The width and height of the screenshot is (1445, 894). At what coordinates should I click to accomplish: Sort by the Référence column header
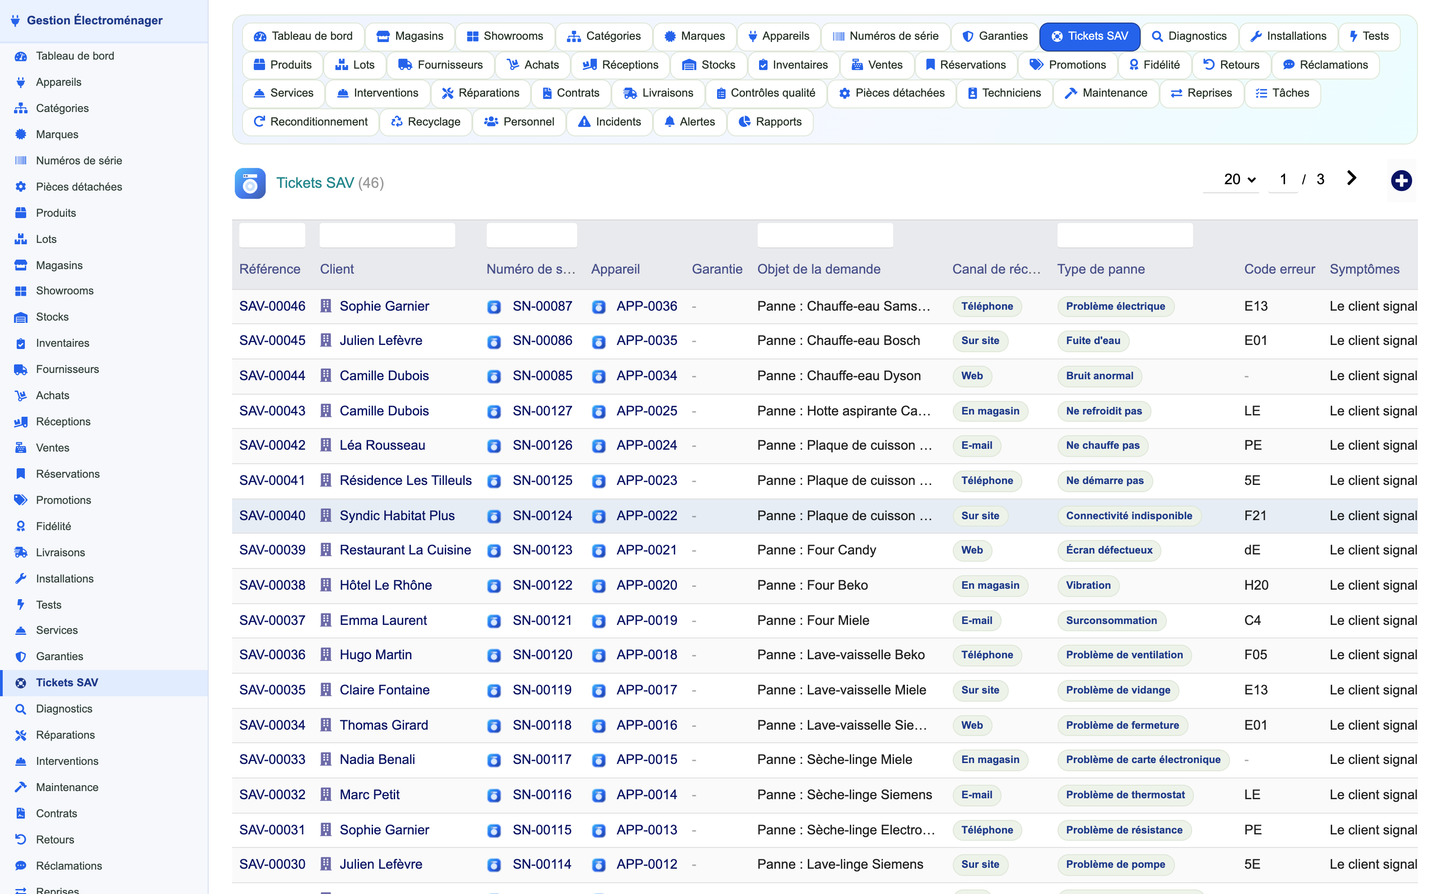click(x=270, y=269)
